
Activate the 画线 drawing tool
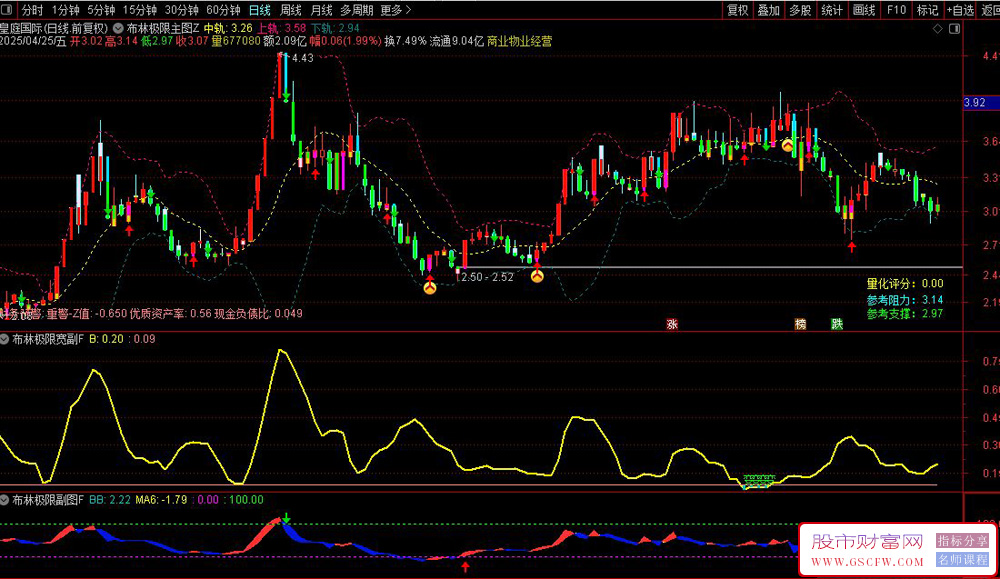click(x=864, y=10)
